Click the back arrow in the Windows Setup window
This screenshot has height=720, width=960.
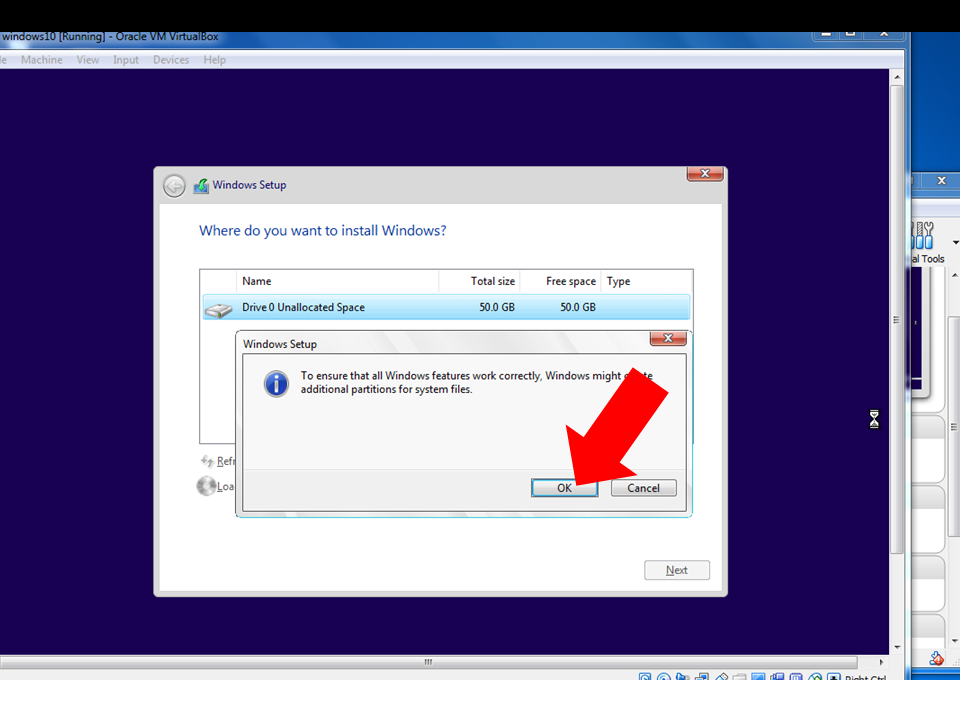click(x=174, y=185)
